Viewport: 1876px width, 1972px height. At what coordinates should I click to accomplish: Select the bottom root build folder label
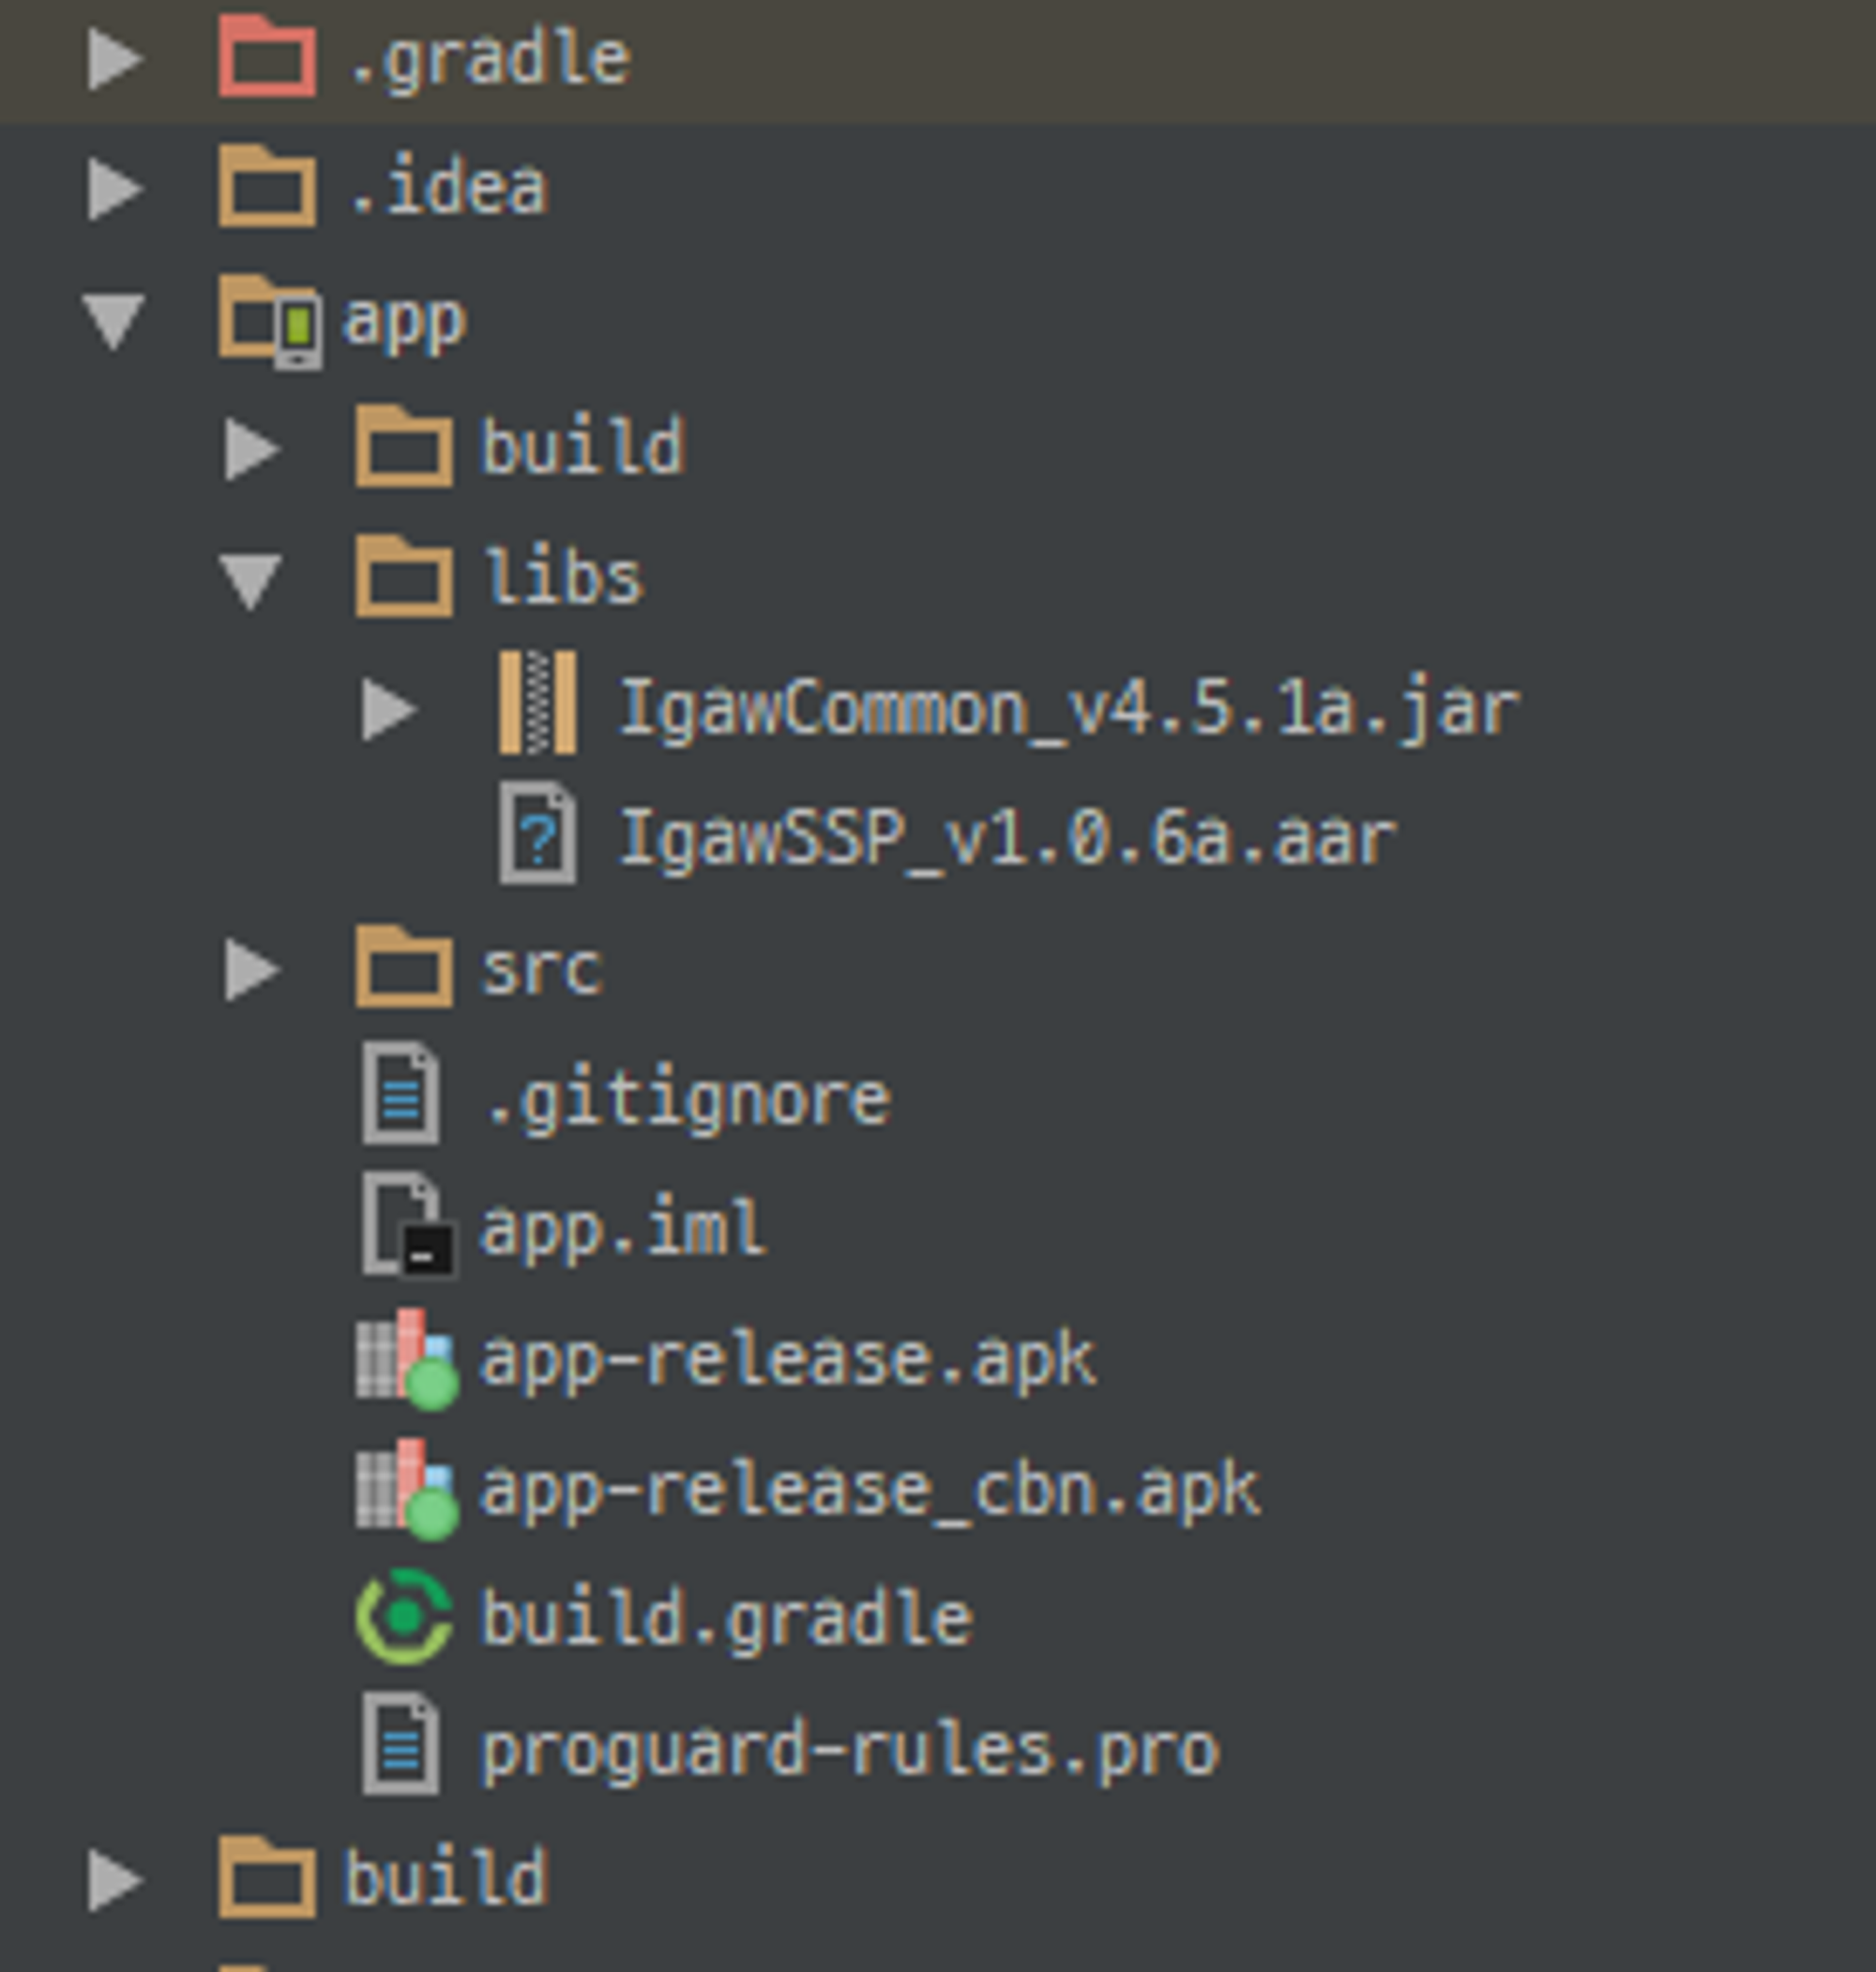445,1878
